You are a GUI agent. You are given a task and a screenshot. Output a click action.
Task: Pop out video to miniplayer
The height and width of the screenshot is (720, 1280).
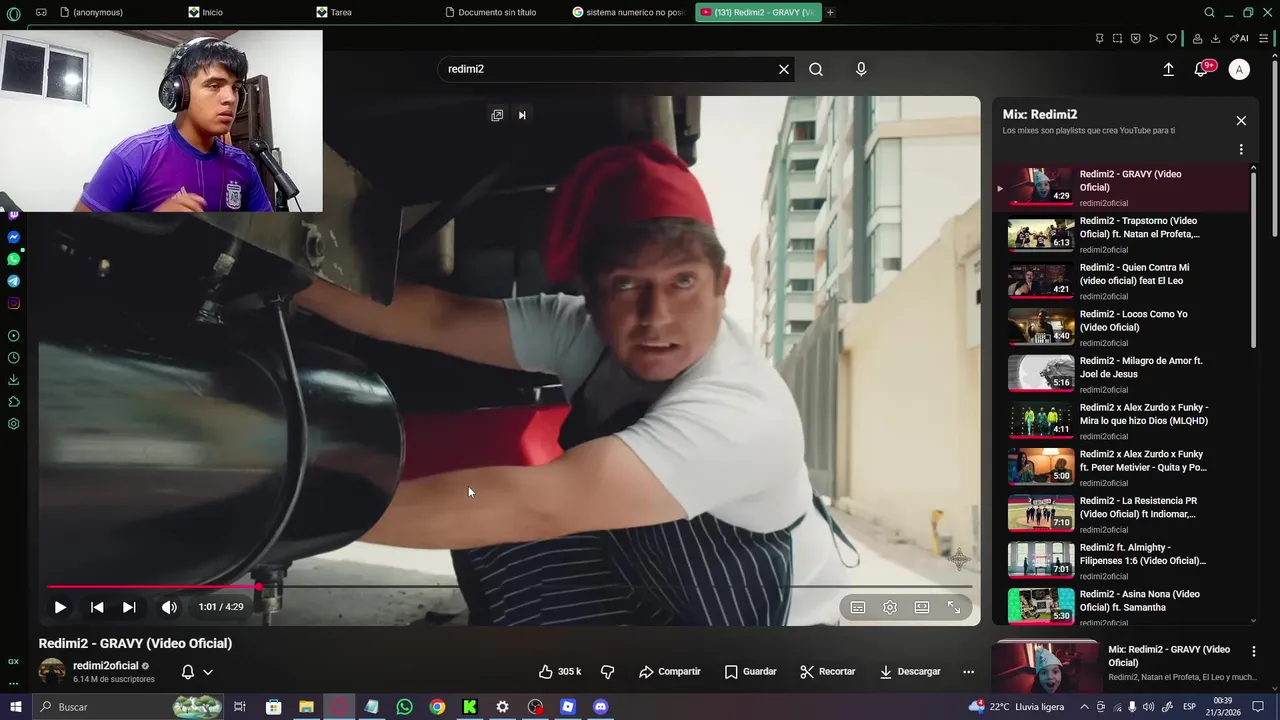pos(497,115)
